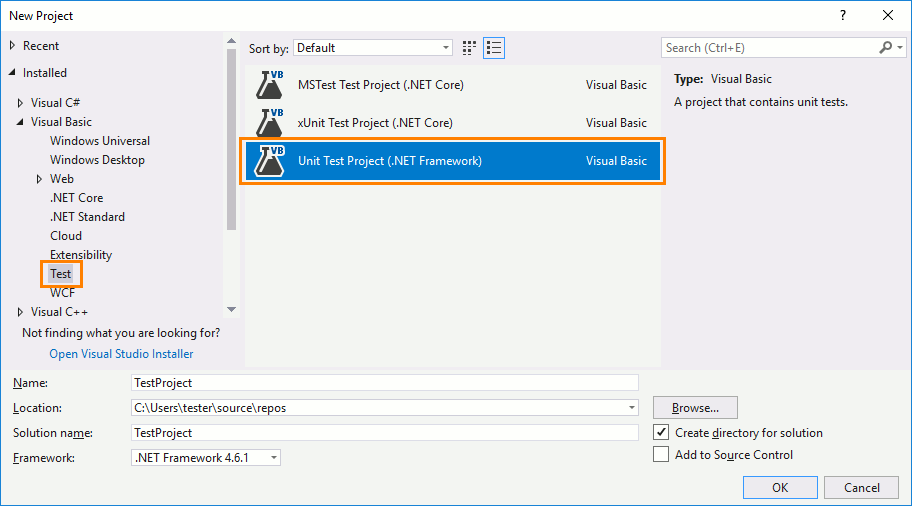912x506 pixels.
Task: Select MSTest Test Project (.NET Core) template
Action: click(x=453, y=84)
